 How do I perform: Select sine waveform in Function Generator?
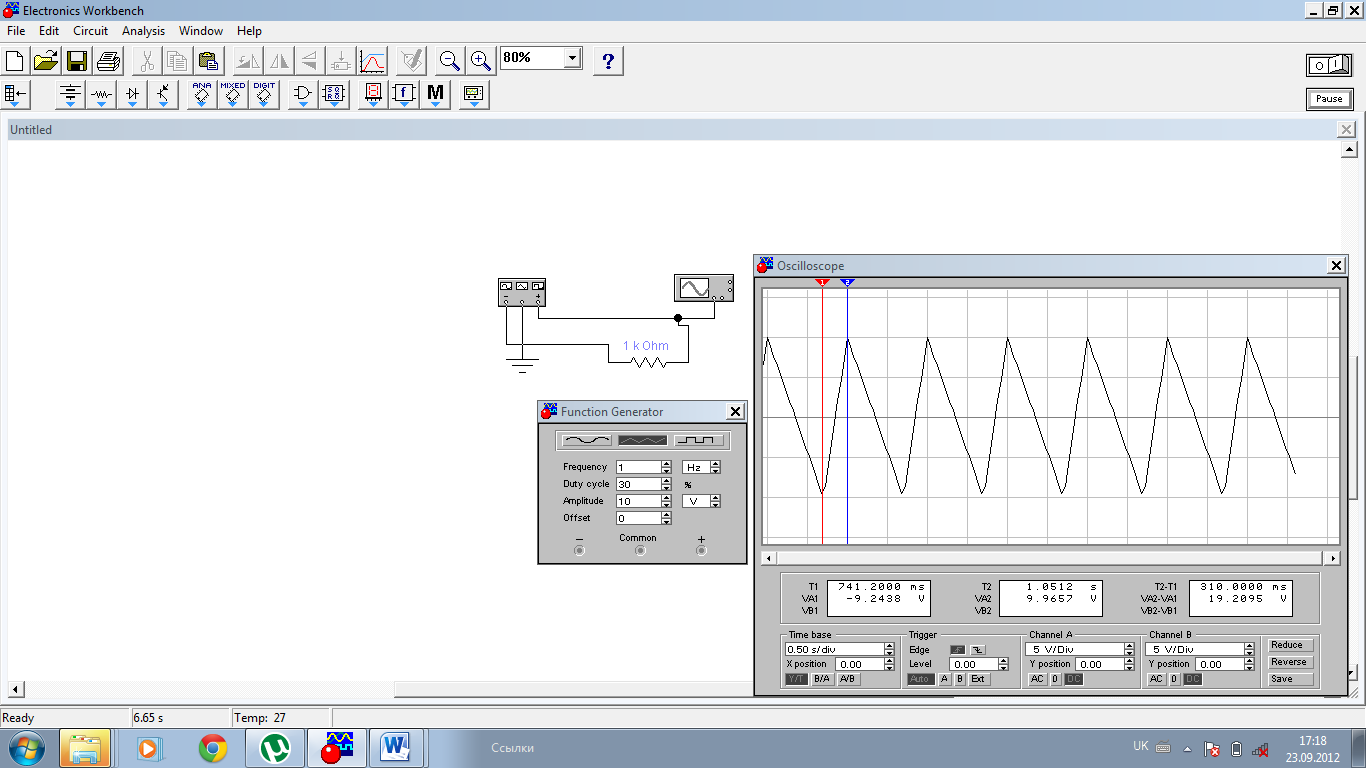[x=587, y=440]
